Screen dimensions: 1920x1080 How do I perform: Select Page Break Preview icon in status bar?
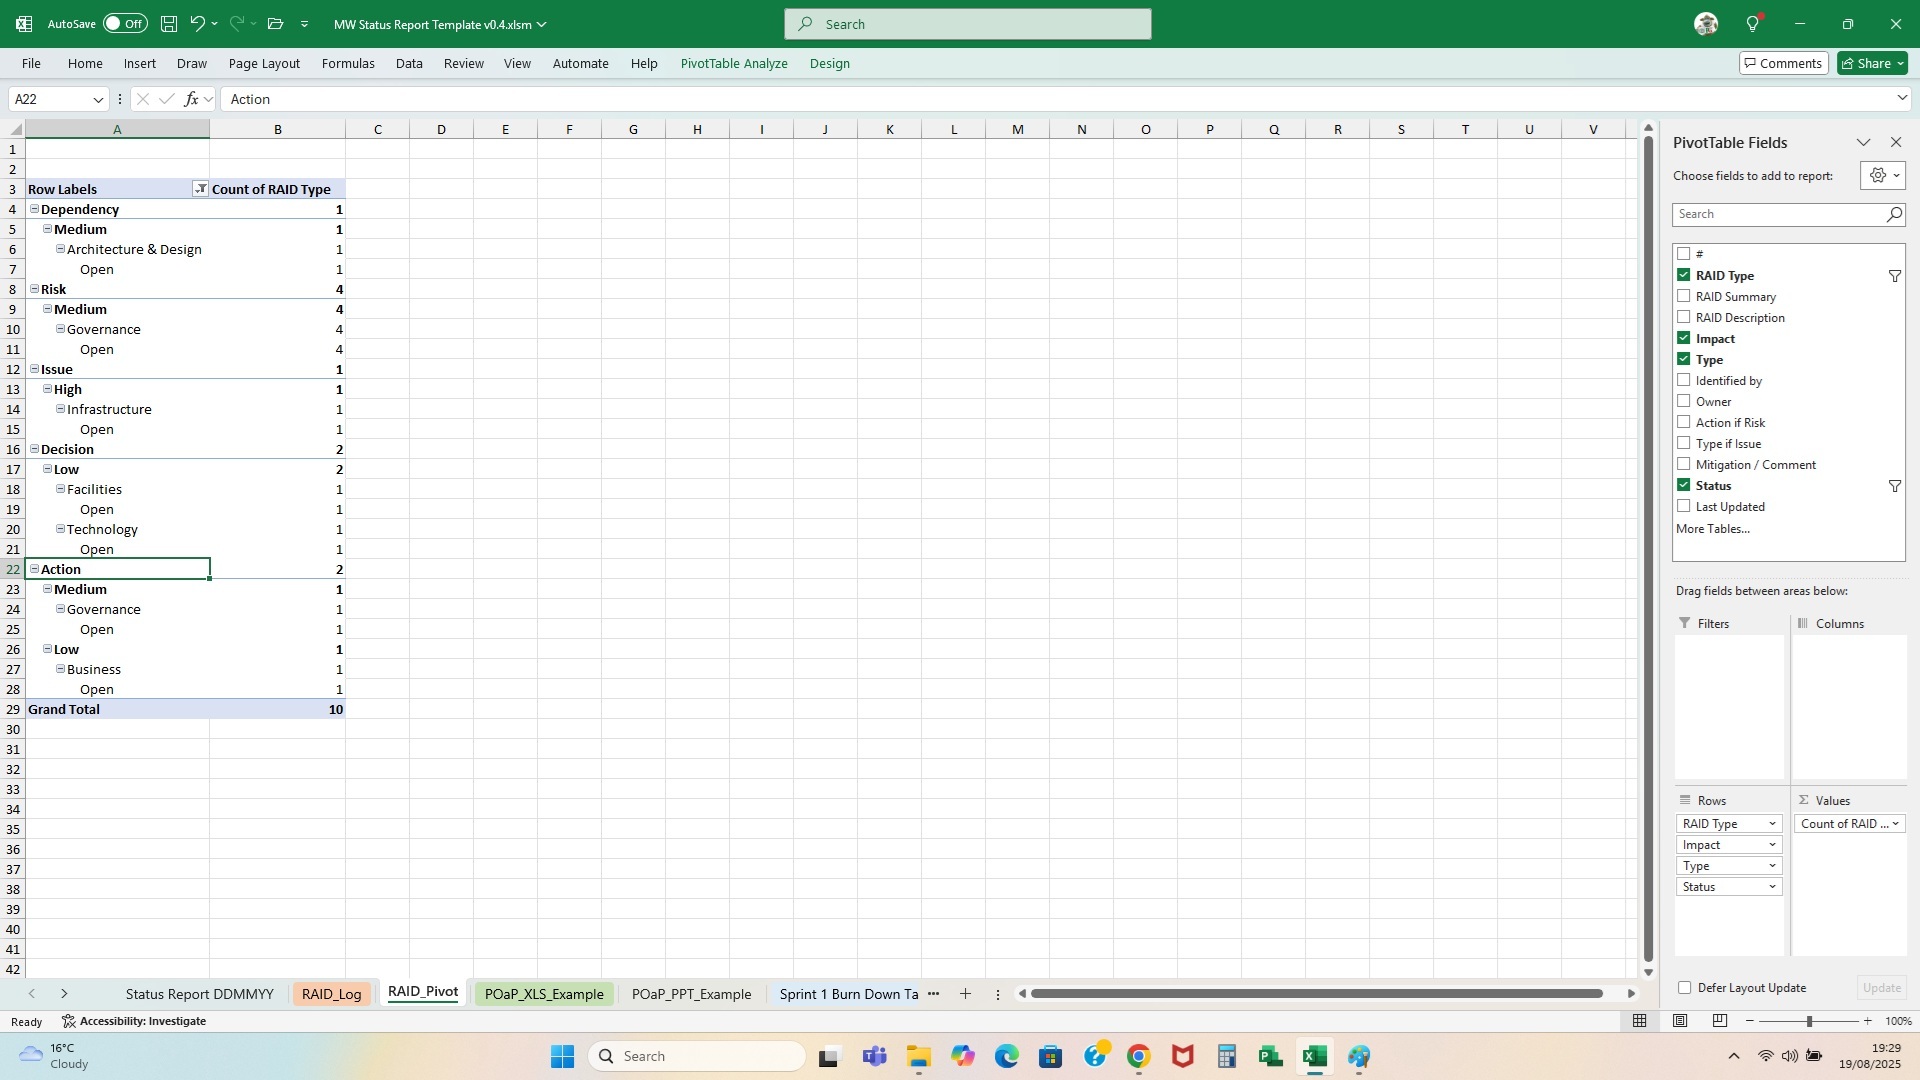pyautogui.click(x=1720, y=1021)
